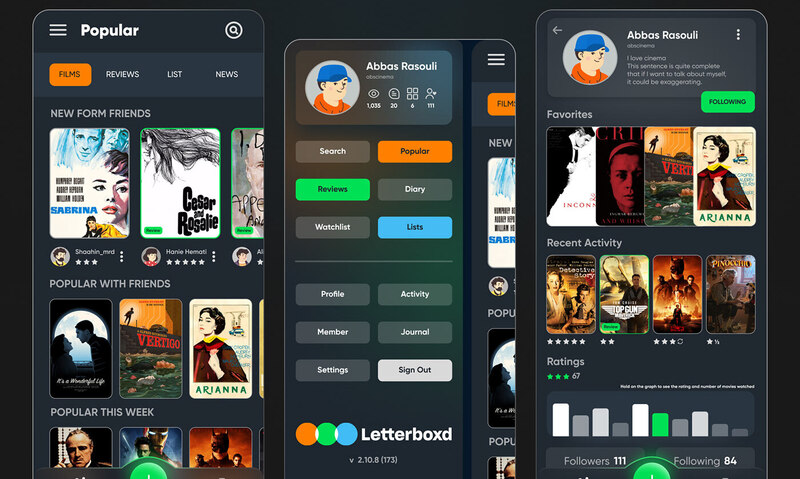Screen dimensions: 800x479
Task: Tap Abbas Rasouli avatar in side menu
Action: pos(332,88)
